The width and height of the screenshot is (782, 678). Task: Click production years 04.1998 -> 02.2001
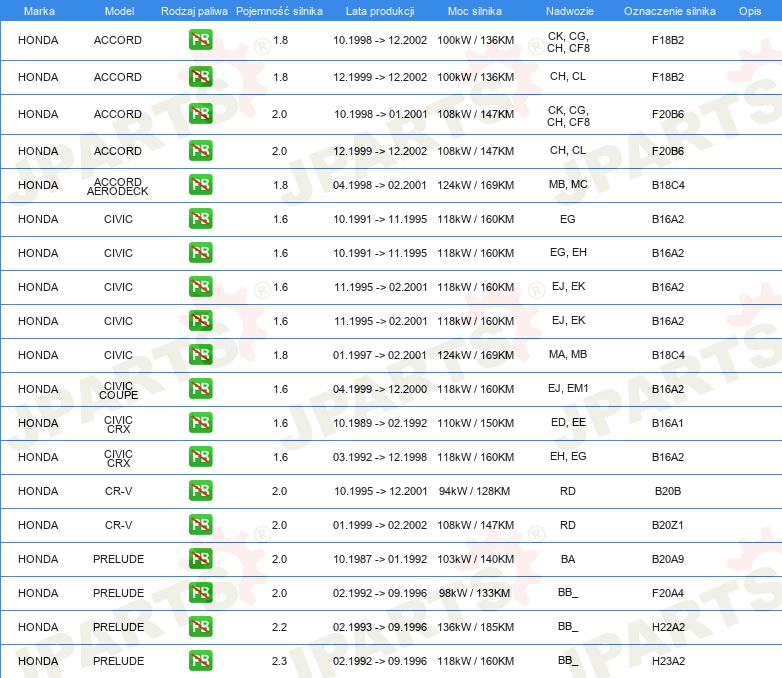tap(380, 185)
